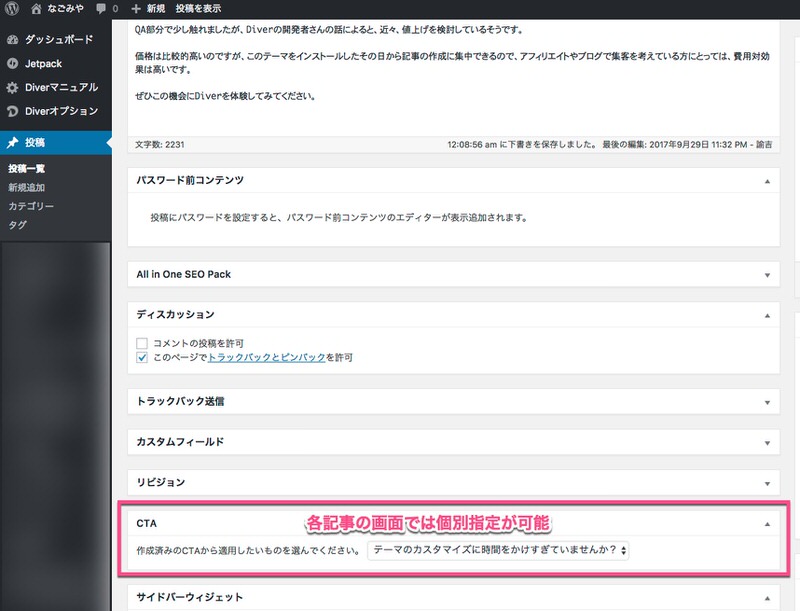Enable the コメントの投稿を許可 checkbox
The height and width of the screenshot is (611, 800).
[140, 344]
